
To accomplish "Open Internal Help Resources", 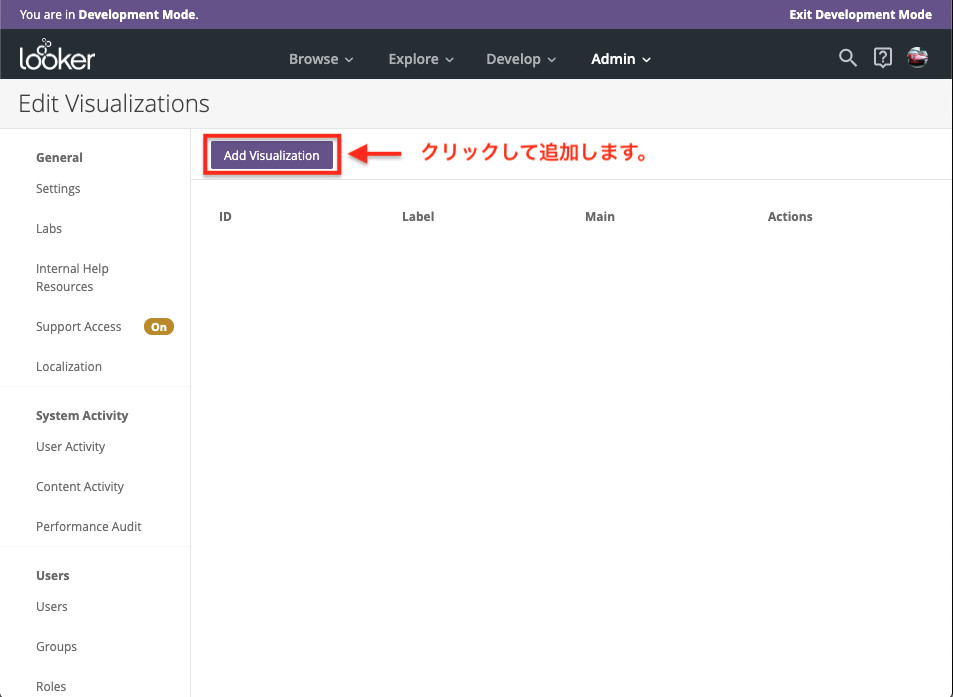I will click(72, 277).
